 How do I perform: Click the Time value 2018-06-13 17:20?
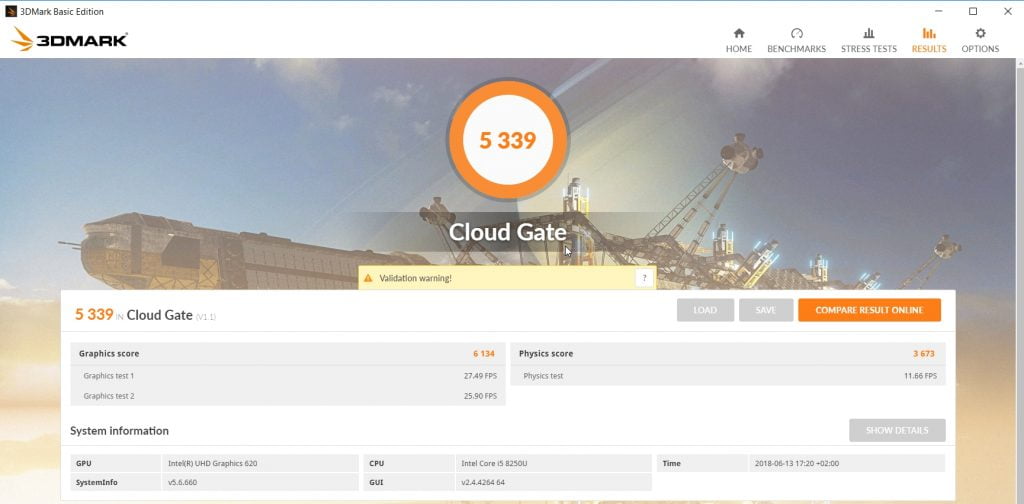click(797, 464)
